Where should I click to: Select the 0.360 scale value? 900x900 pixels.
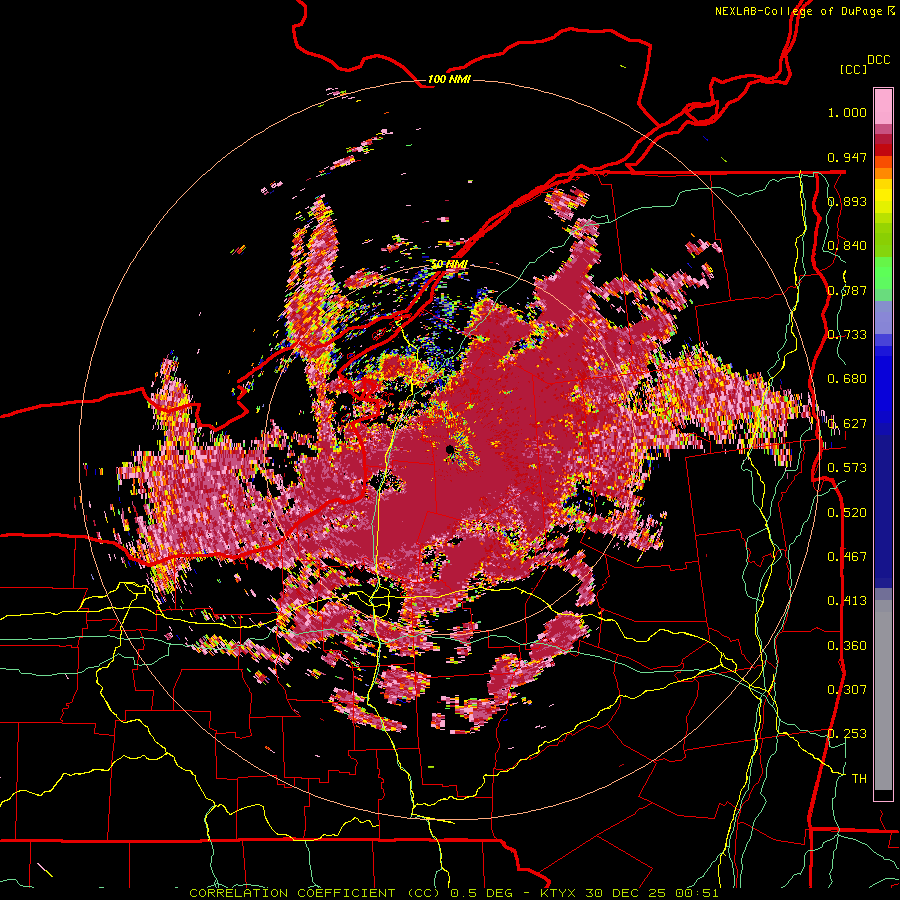coord(847,646)
